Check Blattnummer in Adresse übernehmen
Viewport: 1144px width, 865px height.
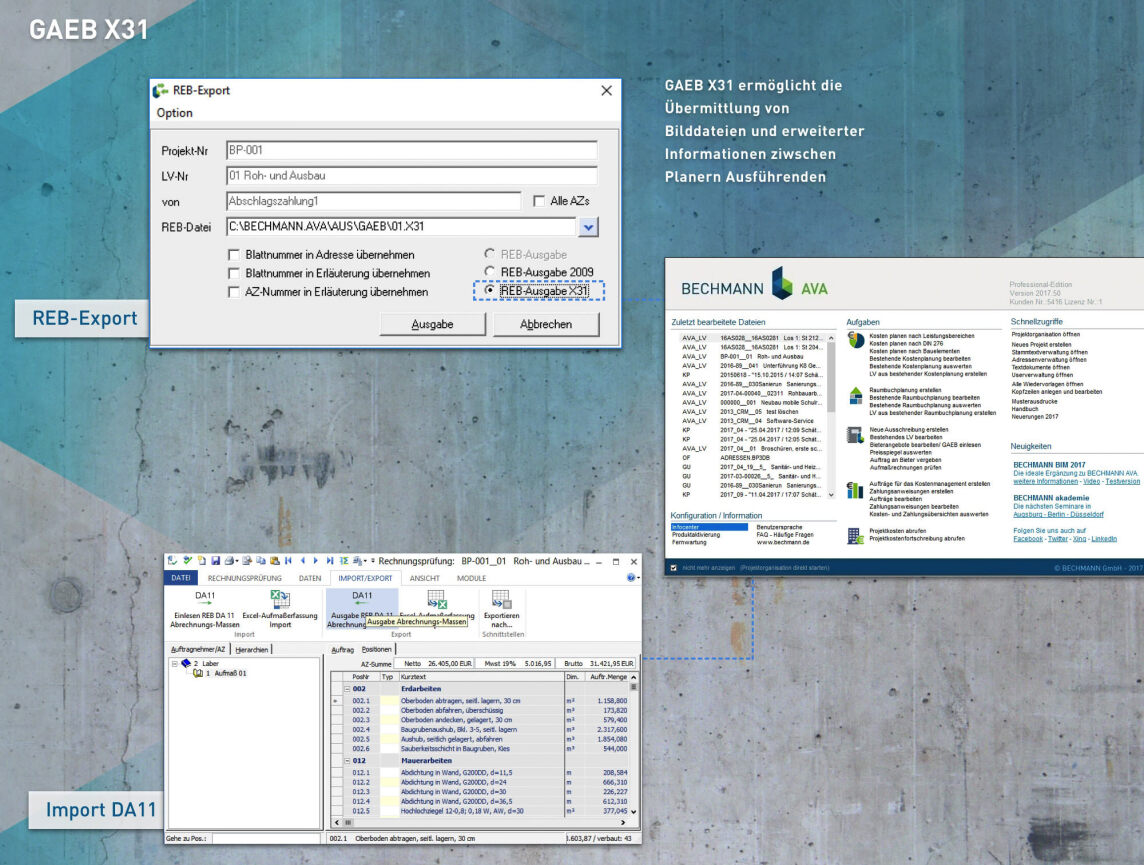pyautogui.click(x=234, y=255)
